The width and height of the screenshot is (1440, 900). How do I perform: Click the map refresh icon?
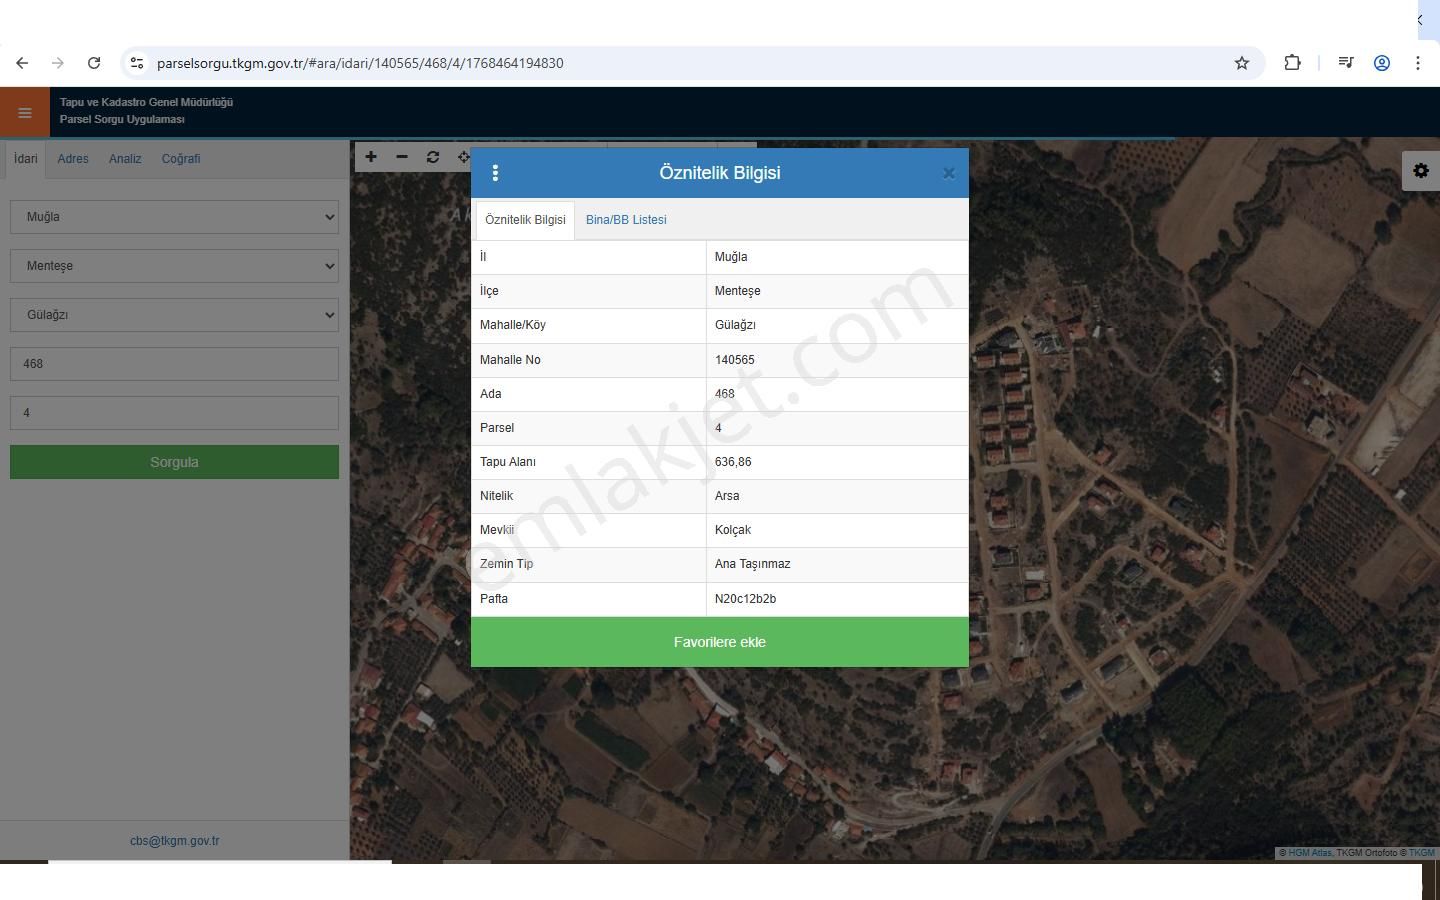(x=433, y=157)
